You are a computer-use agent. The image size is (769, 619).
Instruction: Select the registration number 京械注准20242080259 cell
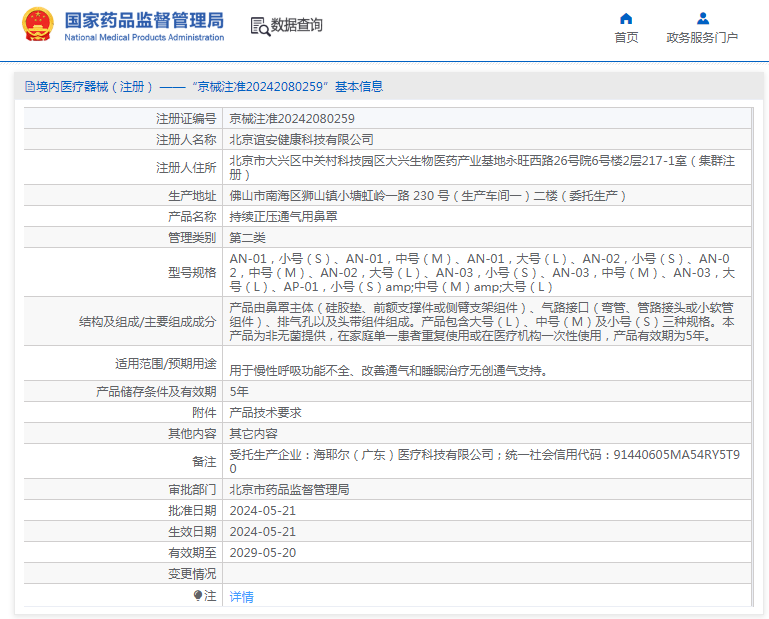point(292,119)
